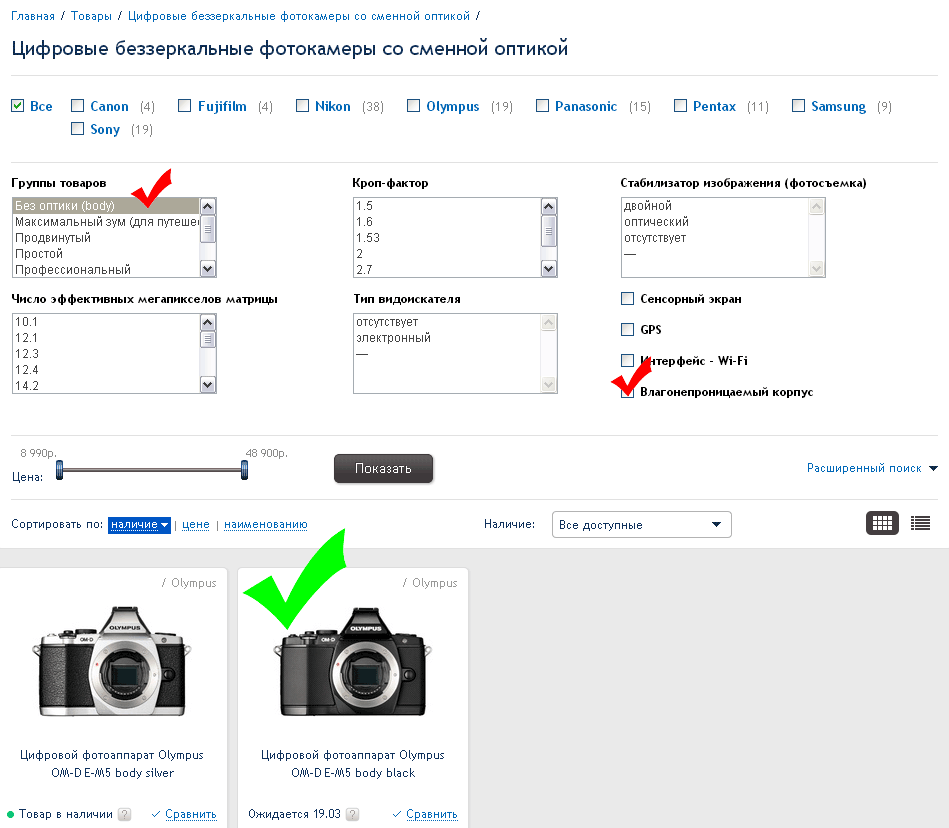Open help icon next to 'Ожидается 19.03'
Image resolution: width=949 pixels, height=828 pixels.
353,814
